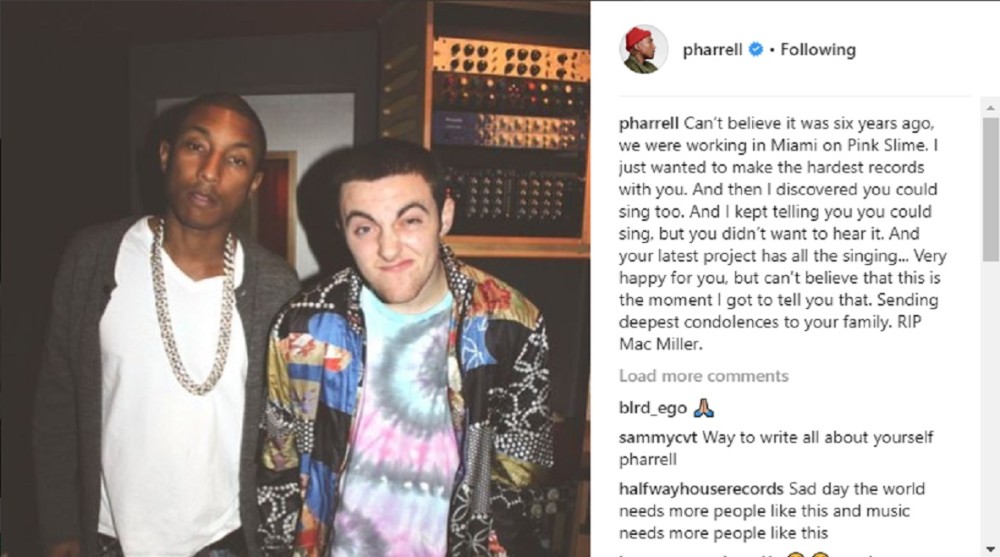Click pharrell username starting the caption
This screenshot has width=1000, height=557.
click(649, 123)
